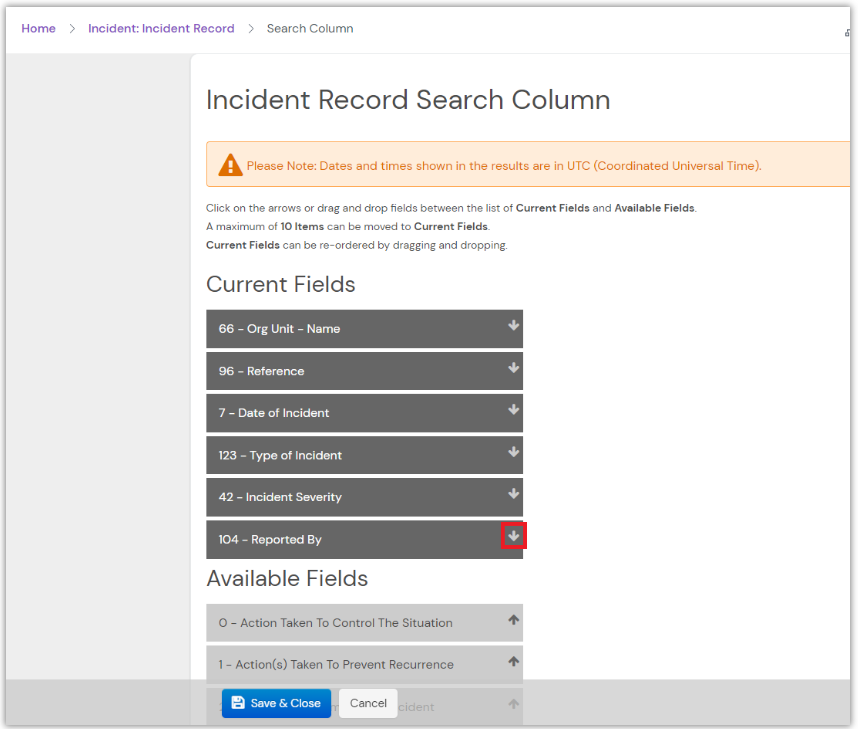Move Org Unit - Name down with its arrow
Screen dimensions: 858x729
tap(513, 326)
